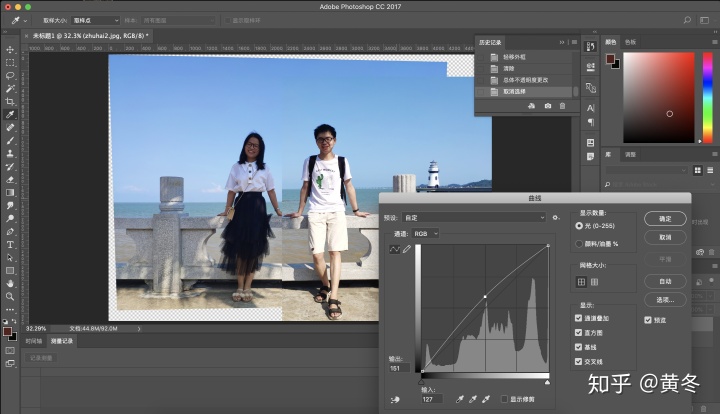Switch to the 色板 Swatches tab
Screen dimensions: 720x414
[x=630, y=42]
